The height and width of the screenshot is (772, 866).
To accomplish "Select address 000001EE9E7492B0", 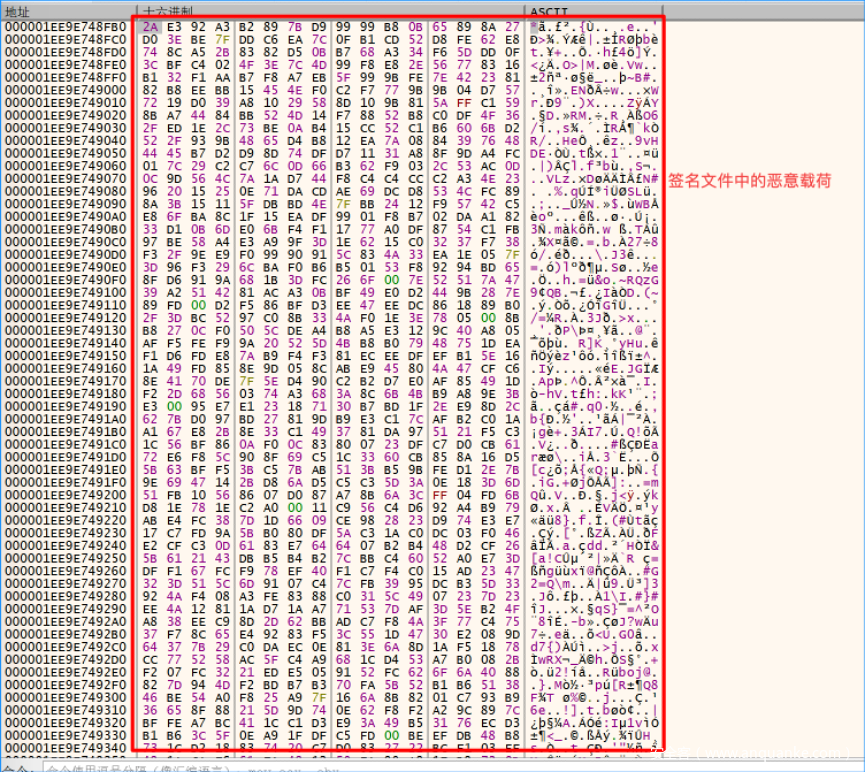I will [x=66, y=634].
